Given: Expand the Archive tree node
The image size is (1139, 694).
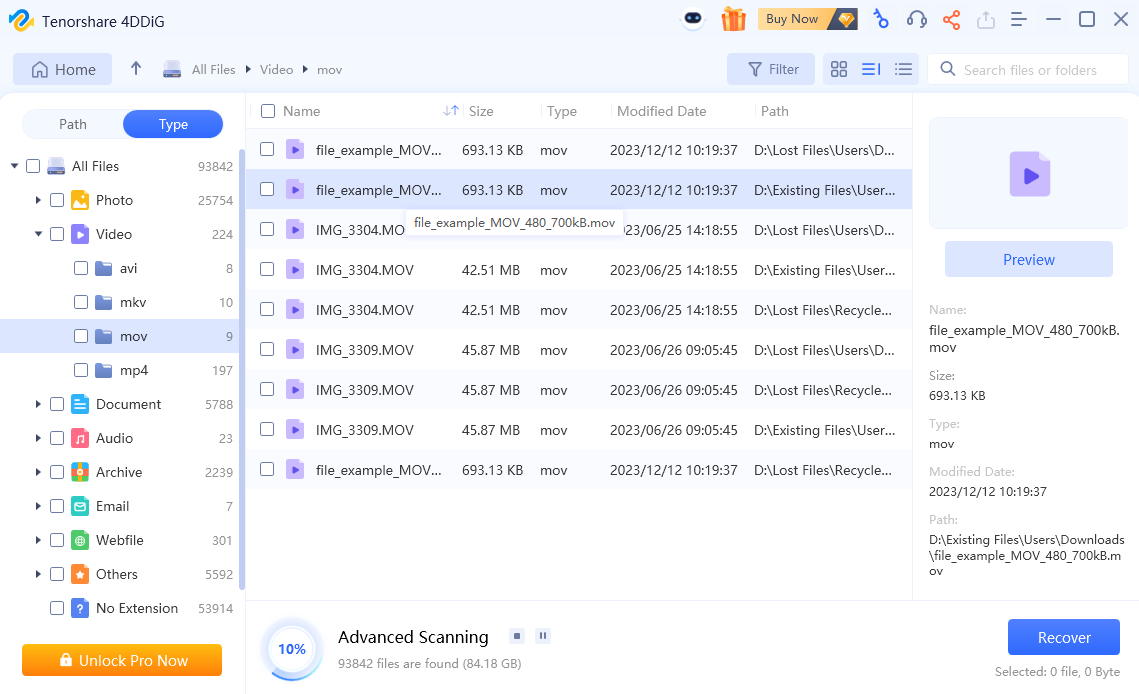Looking at the screenshot, I should click(38, 472).
